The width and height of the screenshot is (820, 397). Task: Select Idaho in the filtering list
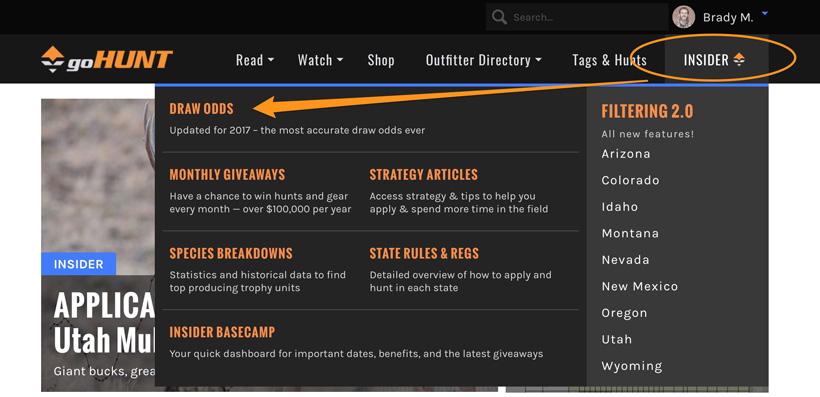[x=620, y=207]
